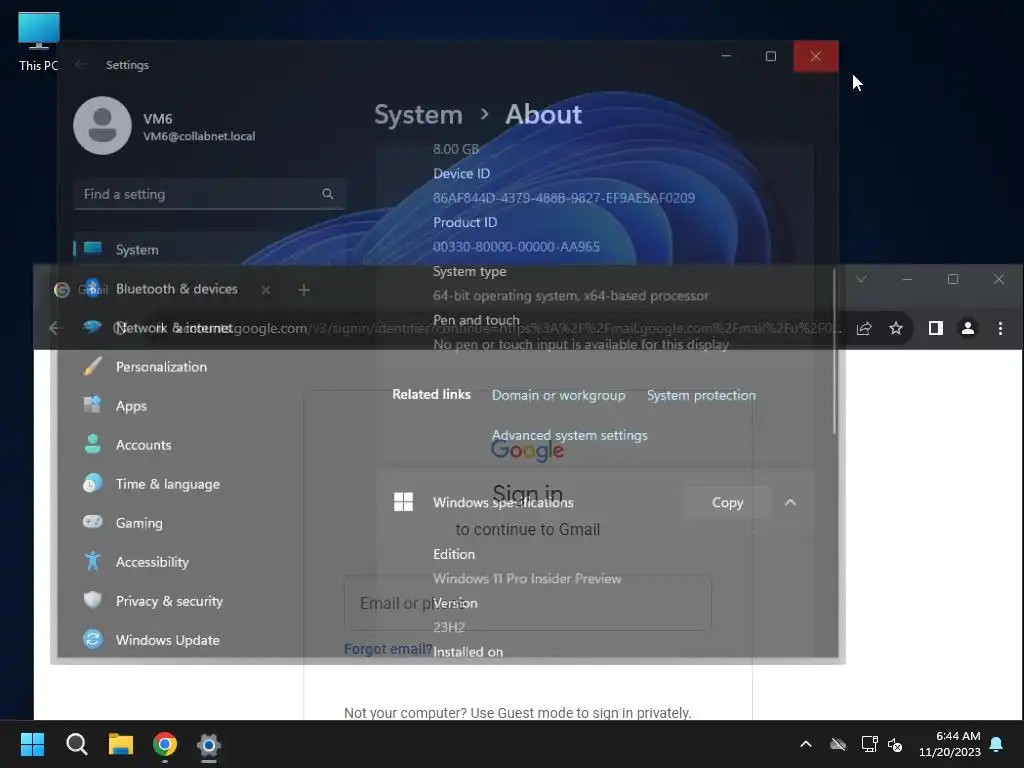Screen dimensions: 1024x768
Task: Click VM6@collabnet.local account text
Action: coord(199,136)
